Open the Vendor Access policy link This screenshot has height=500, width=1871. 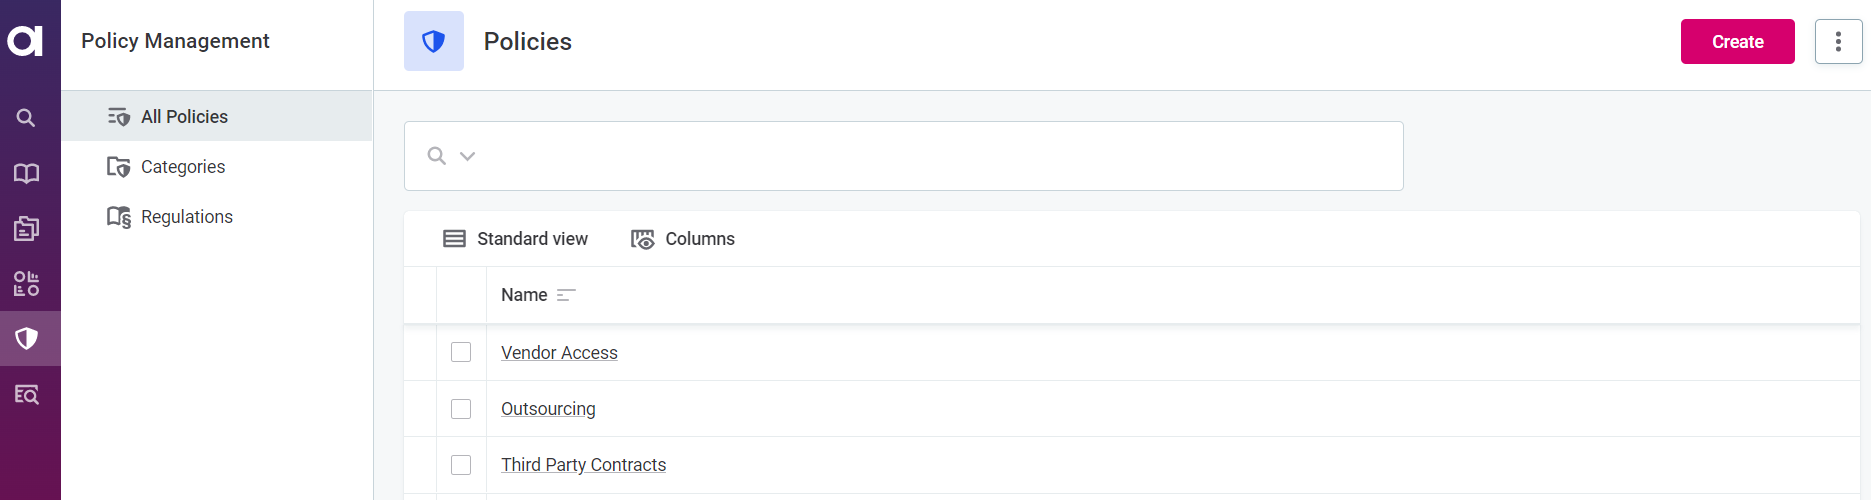pos(559,353)
